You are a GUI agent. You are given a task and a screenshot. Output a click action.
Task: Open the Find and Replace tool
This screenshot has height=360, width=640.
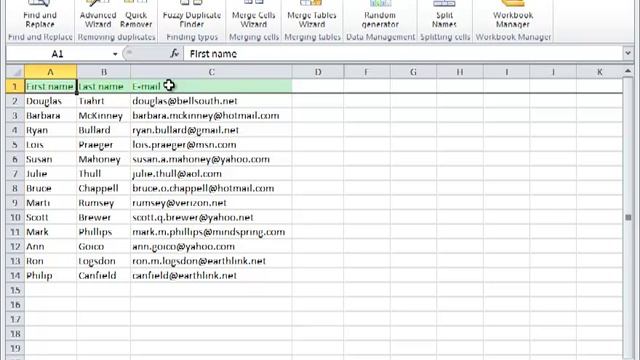pyautogui.click(x=40, y=15)
